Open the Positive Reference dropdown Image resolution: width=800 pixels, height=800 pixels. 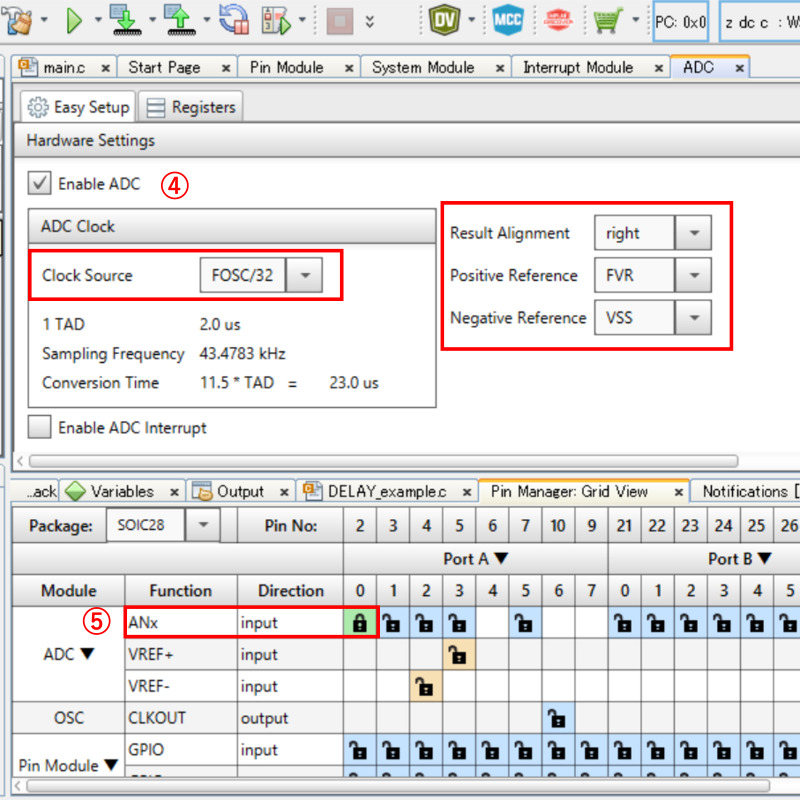tap(693, 275)
